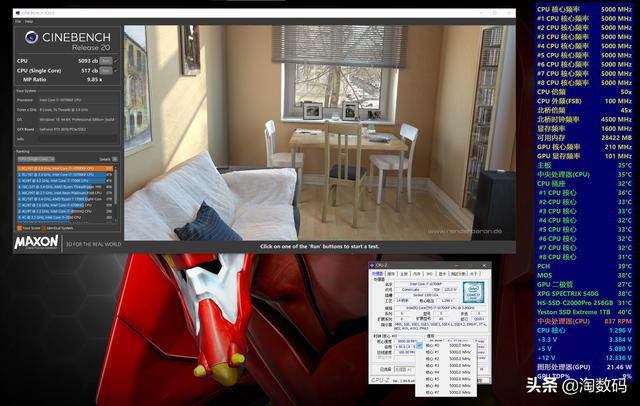
Task: Toggle the checkbox beside the CPU test
Action: [116, 61]
